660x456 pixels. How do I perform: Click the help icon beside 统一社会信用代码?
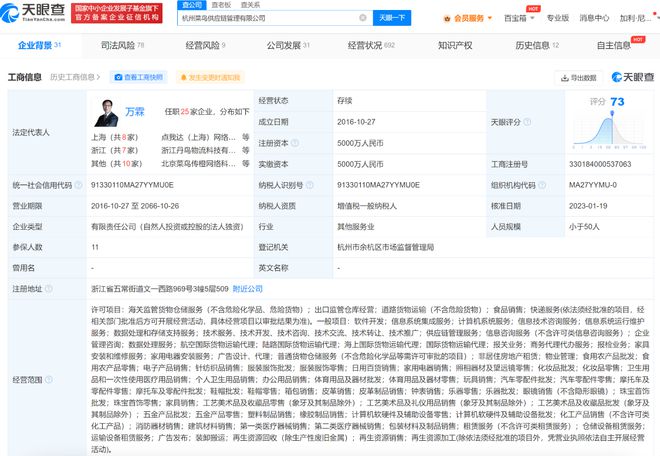pos(78,185)
